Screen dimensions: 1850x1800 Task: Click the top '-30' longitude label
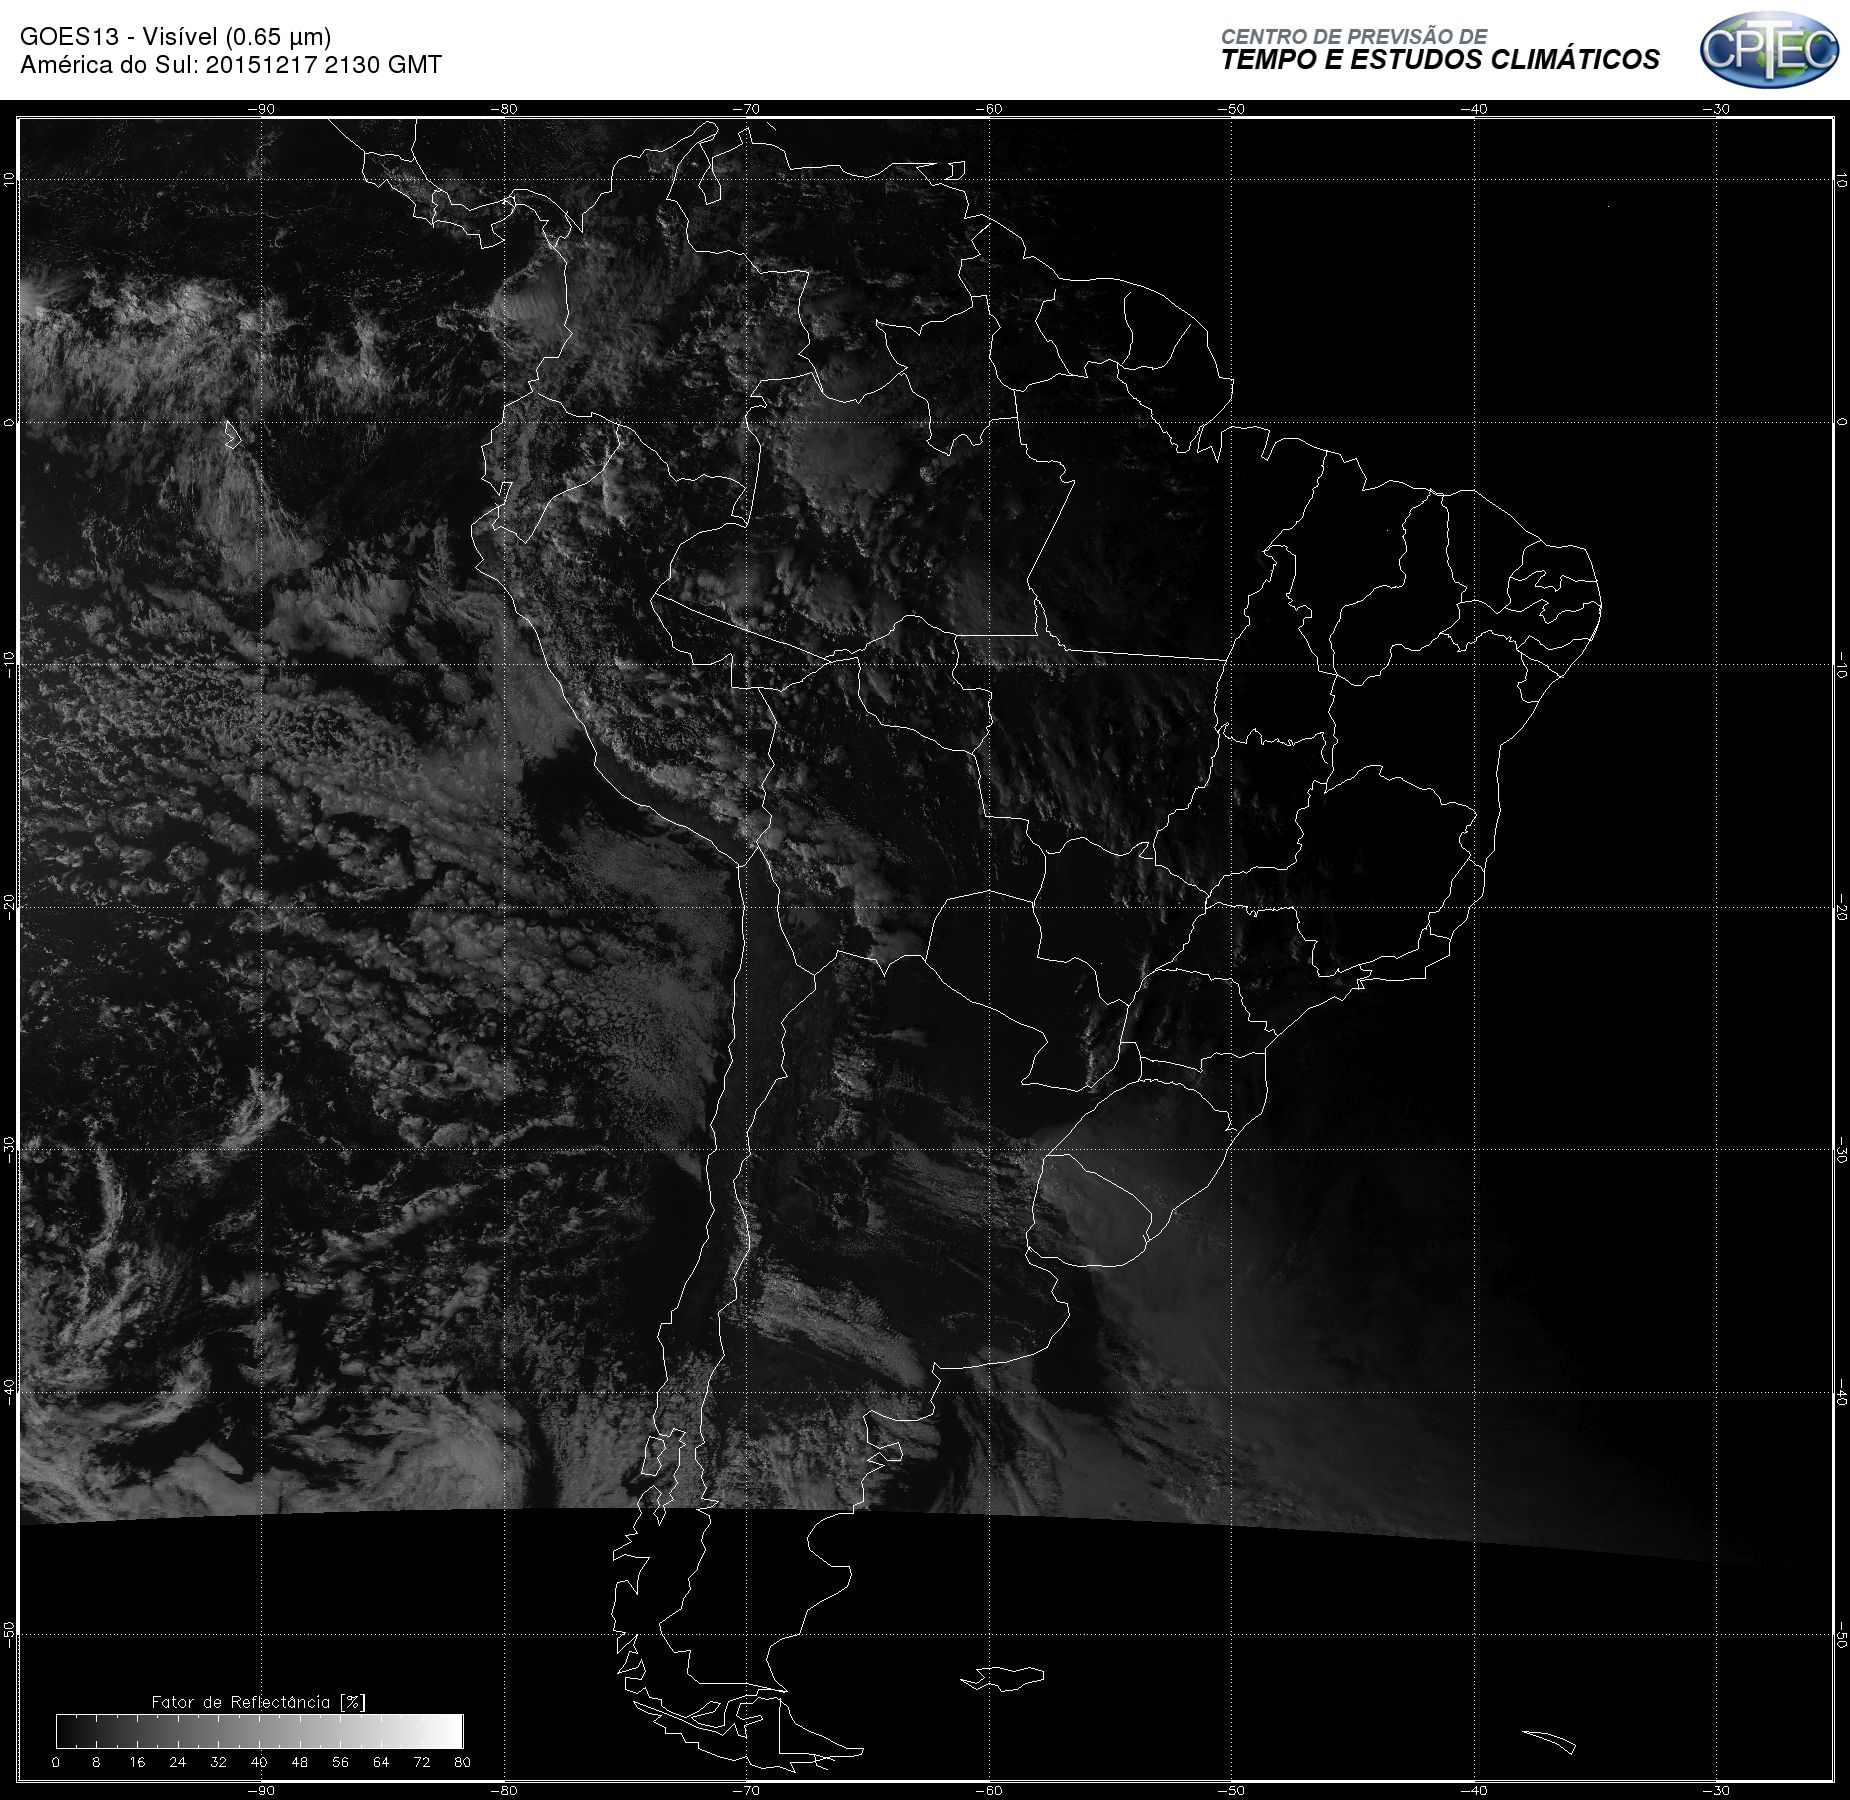[1717, 109]
